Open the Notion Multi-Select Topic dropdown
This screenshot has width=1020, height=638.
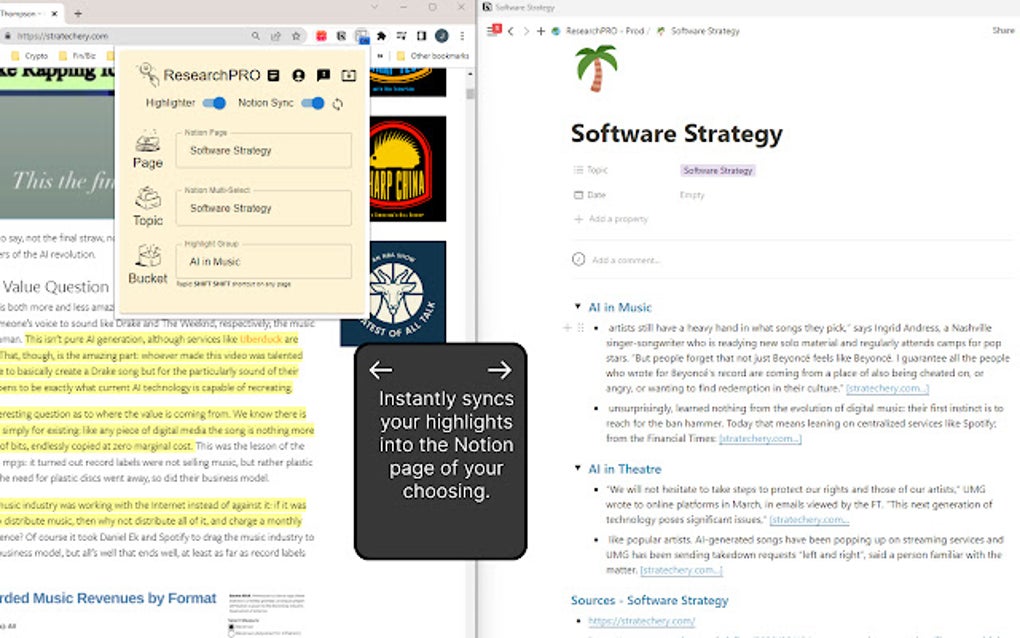click(x=263, y=208)
